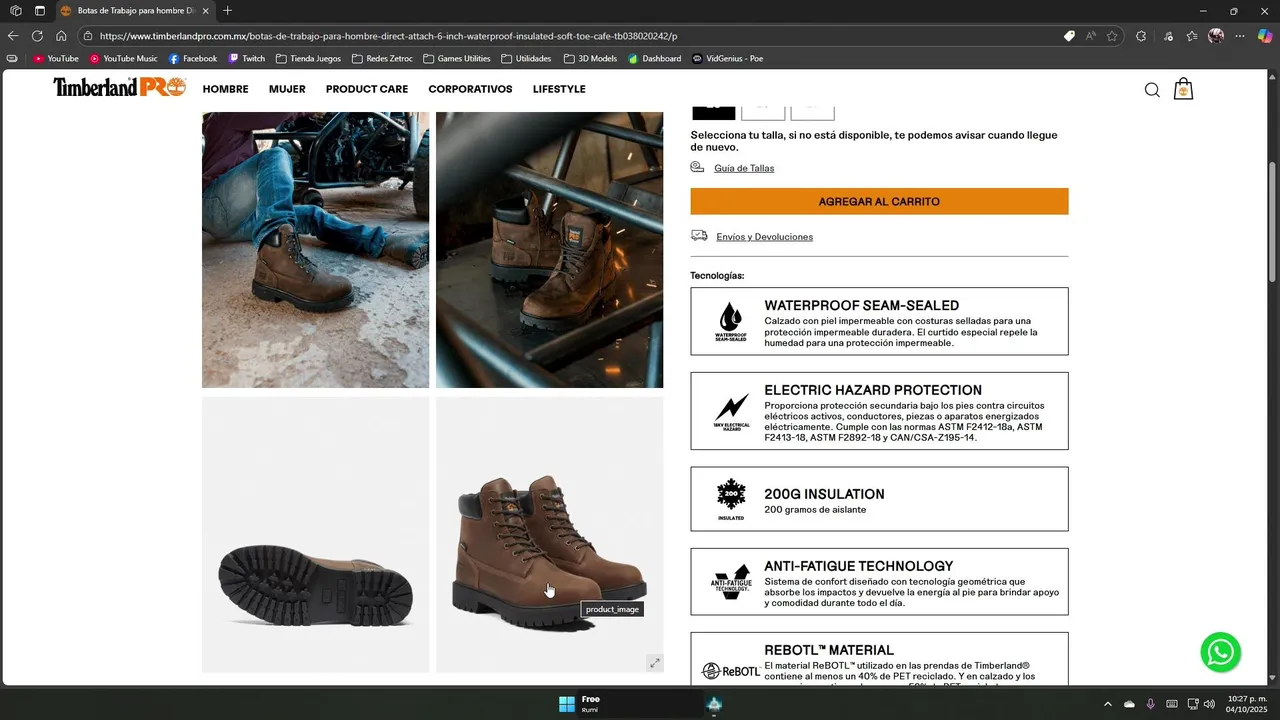
Task: Open the OneDrive cloud tray icon
Action: pos(1129,704)
